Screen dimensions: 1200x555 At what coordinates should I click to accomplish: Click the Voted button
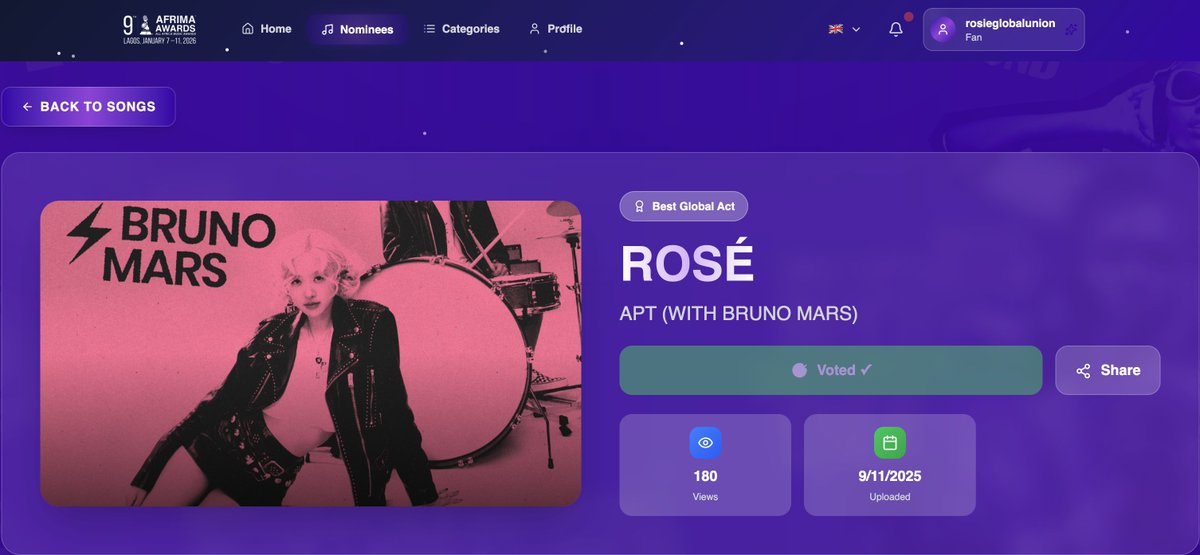point(831,370)
